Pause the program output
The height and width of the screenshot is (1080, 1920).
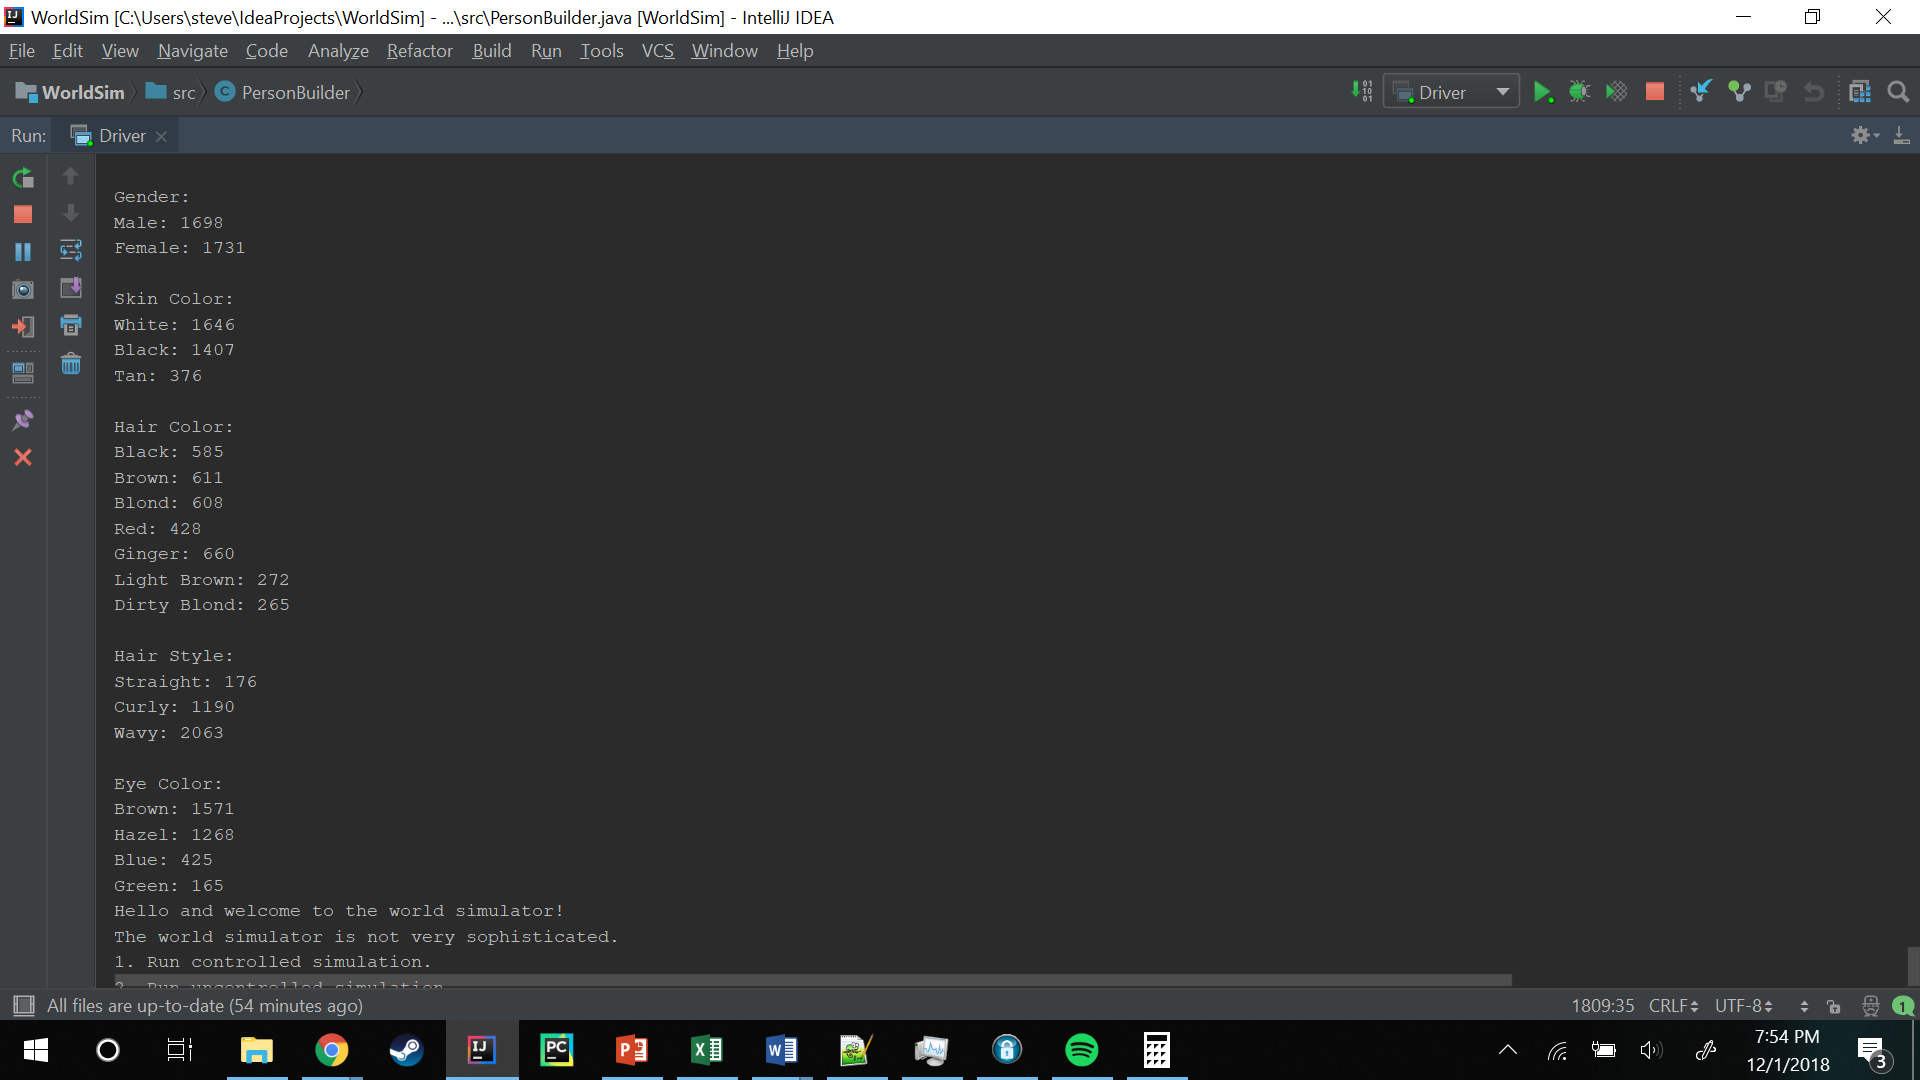23,252
